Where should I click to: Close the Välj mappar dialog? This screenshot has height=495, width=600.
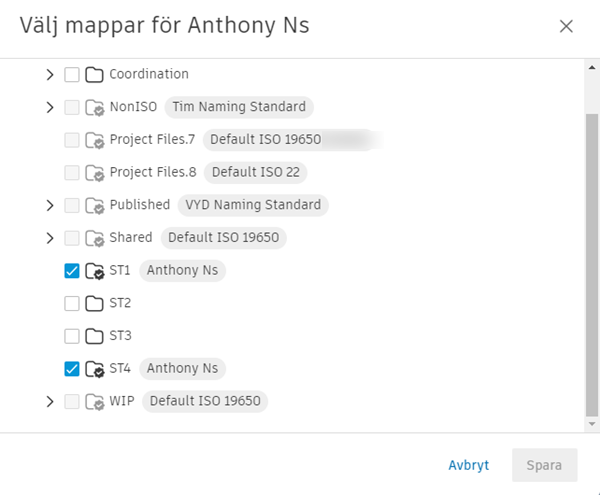(566, 27)
